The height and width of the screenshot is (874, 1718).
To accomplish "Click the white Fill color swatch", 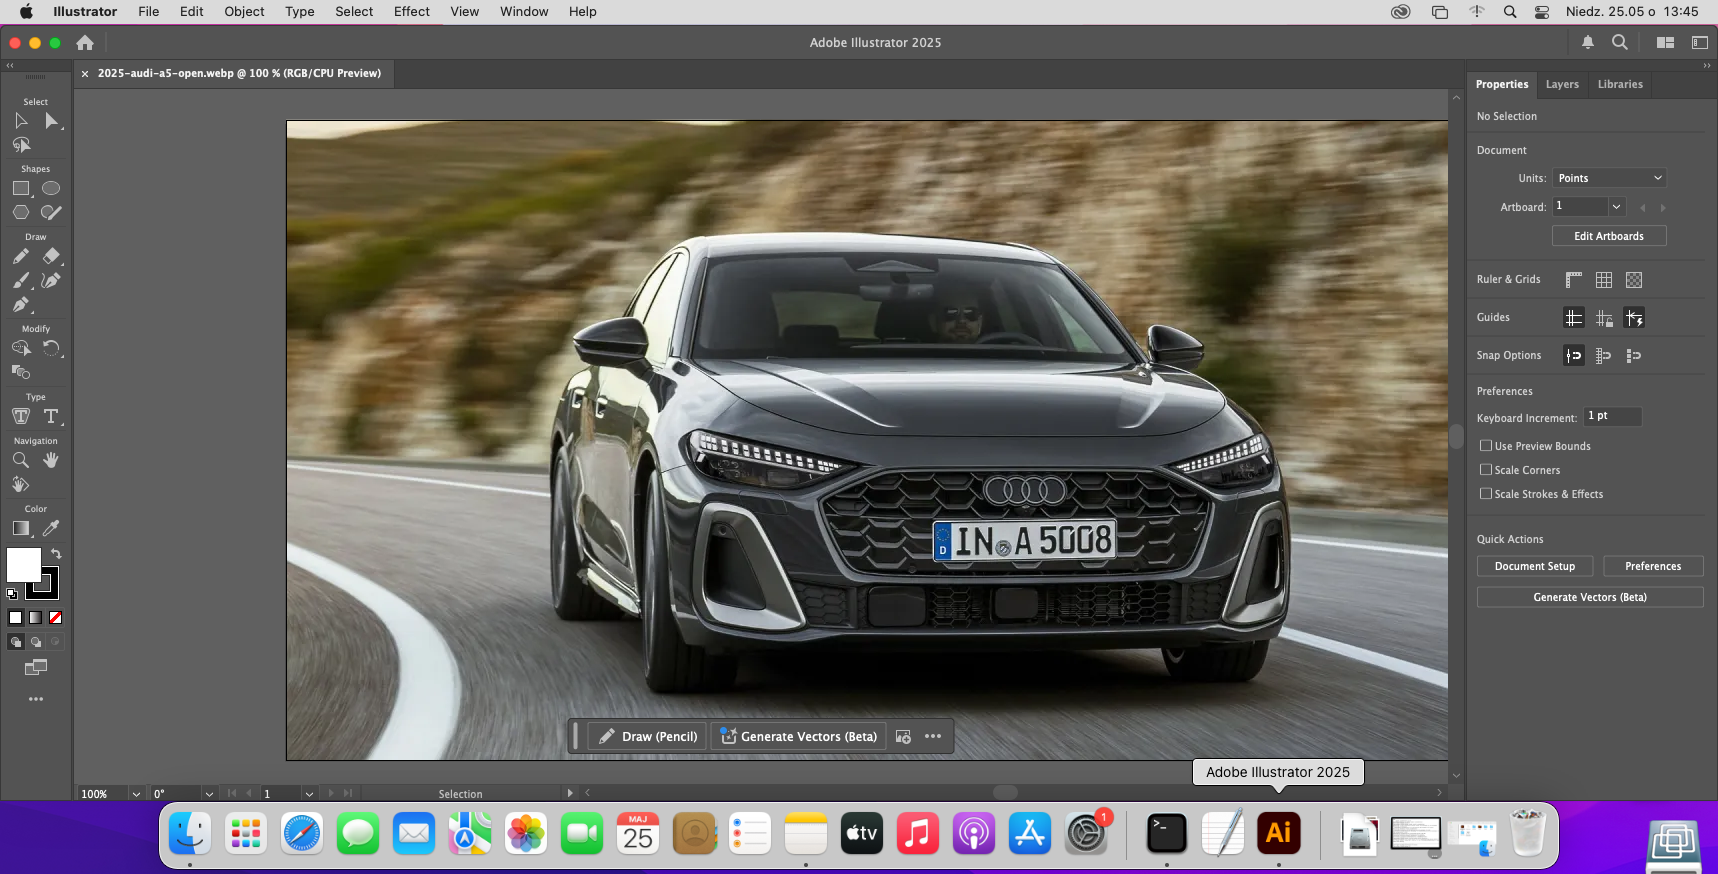I will [x=22, y=563].
